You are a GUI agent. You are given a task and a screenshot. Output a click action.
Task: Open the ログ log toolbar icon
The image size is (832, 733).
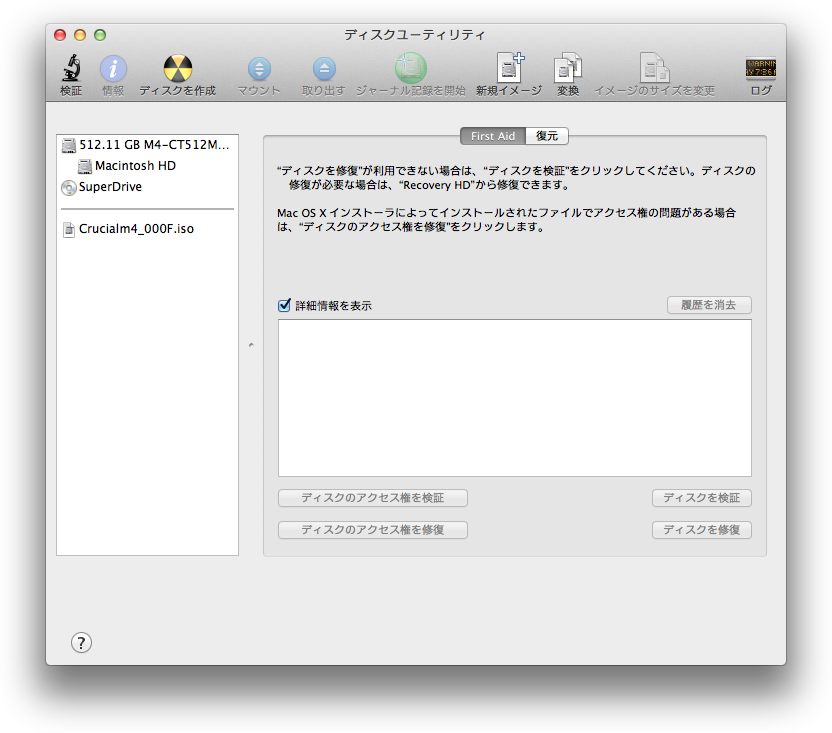(x=761, y=68)
